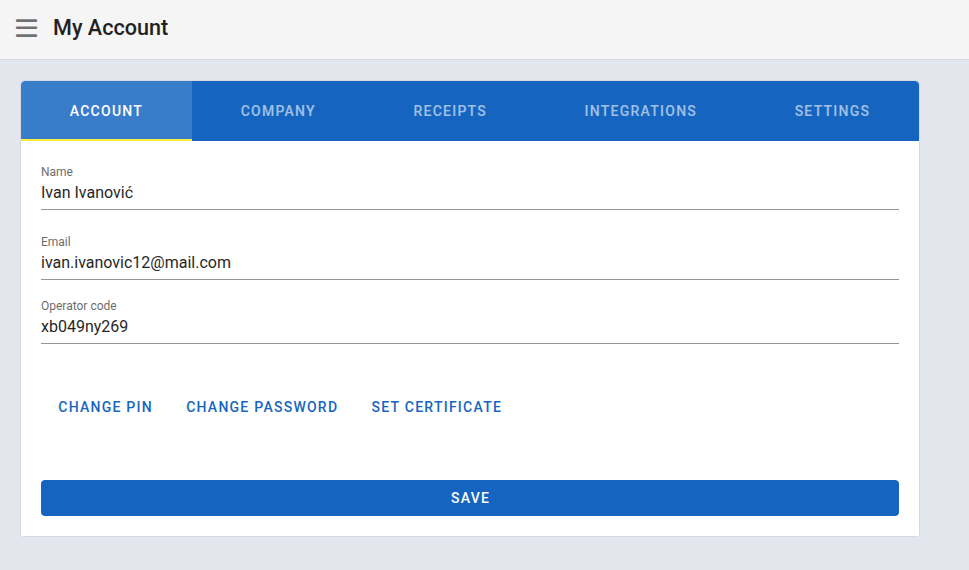
Task: Click the Name field with Ivan Ivanović
Action: (x=470, y=193)
